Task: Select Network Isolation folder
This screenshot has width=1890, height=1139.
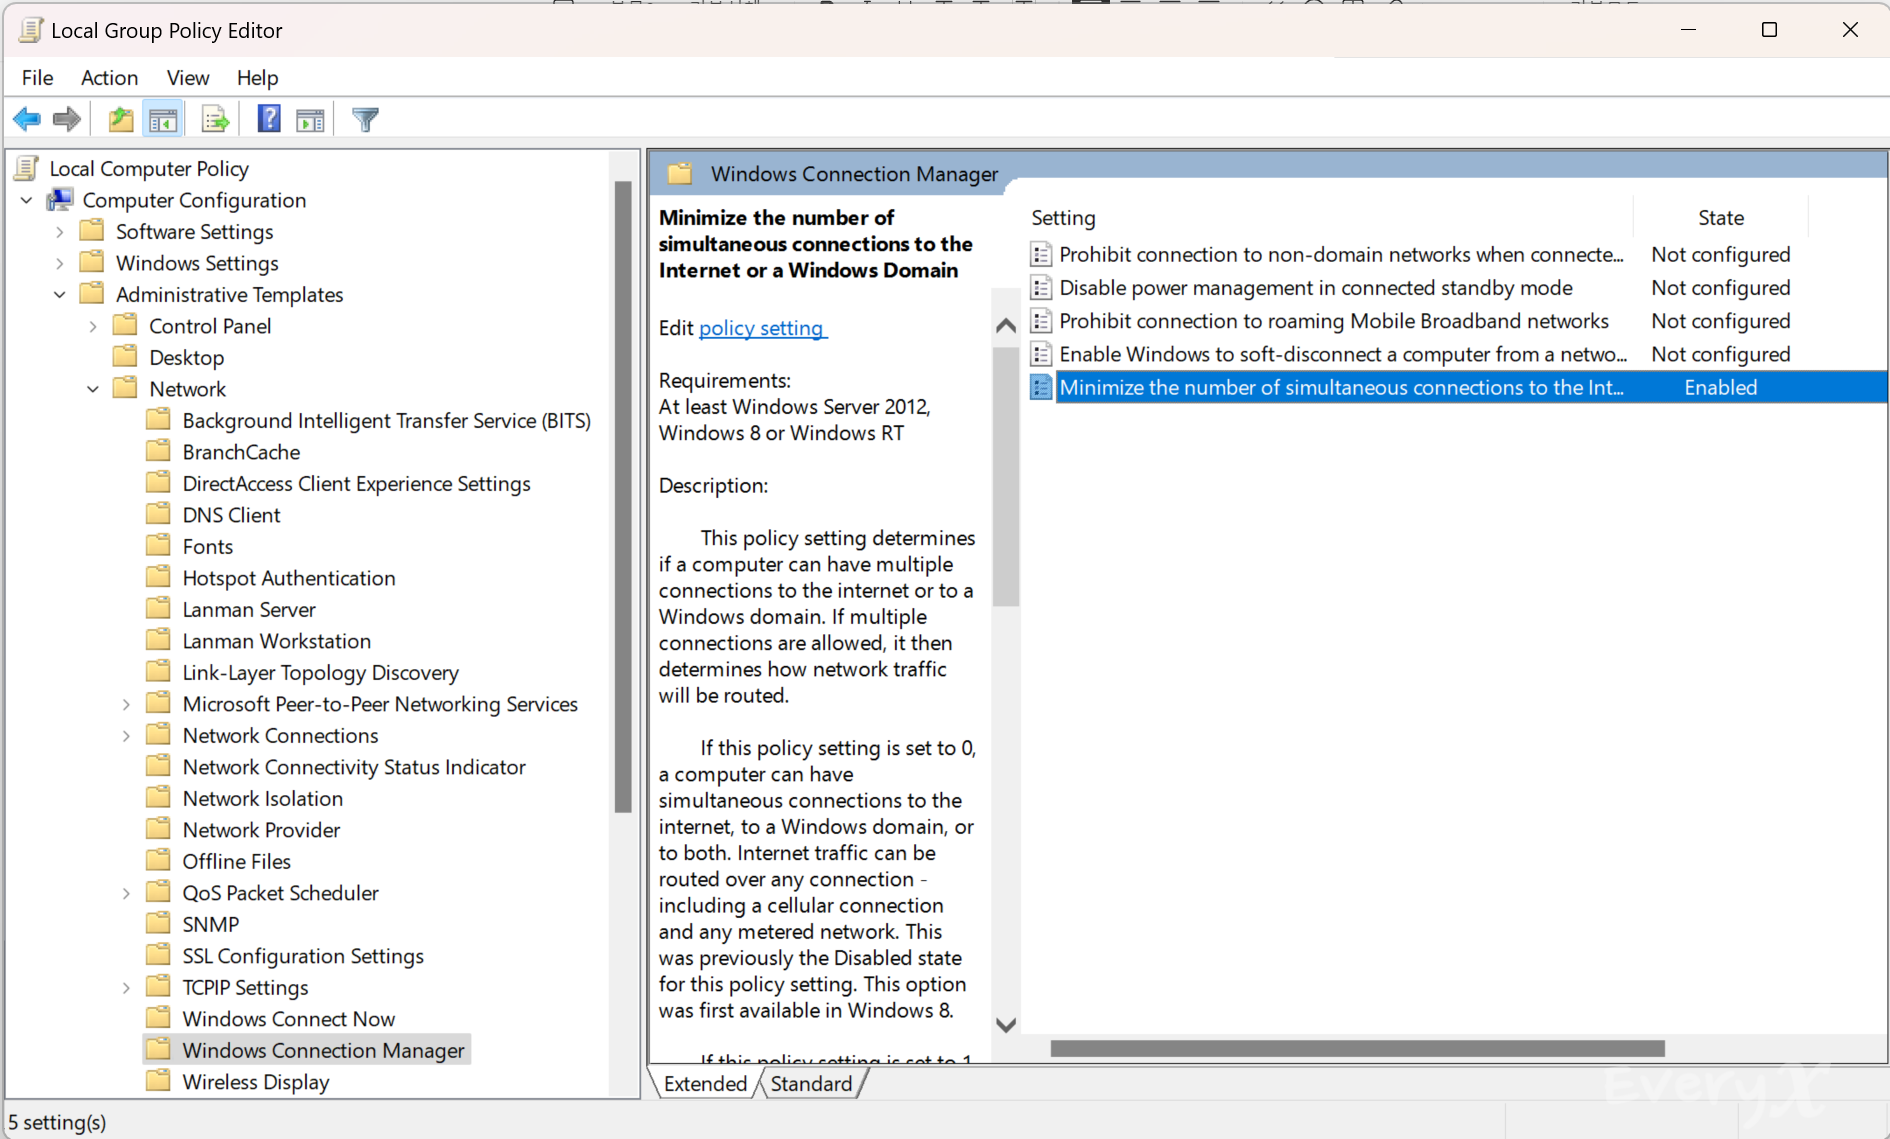Action: 262,799
